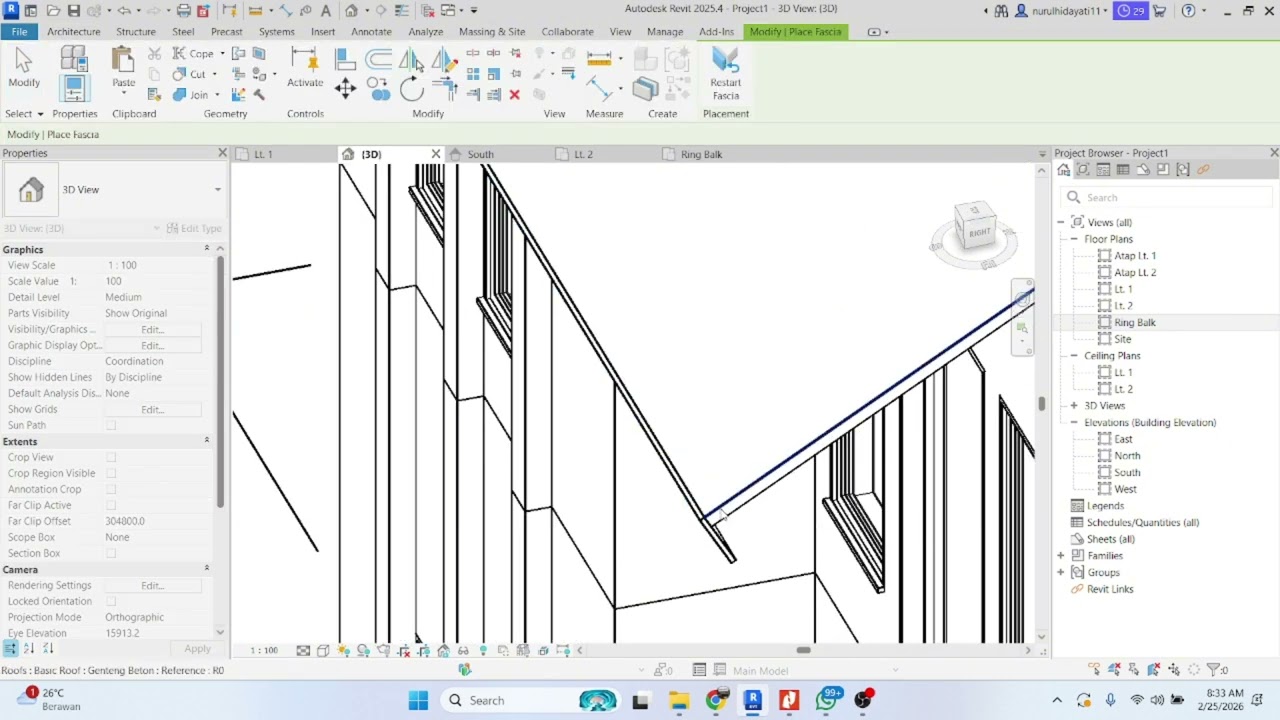The height and width of the screenshot is (720, 1280).
Task: Collapse the Graphics properties section
Action: click(x=207, y=248)
